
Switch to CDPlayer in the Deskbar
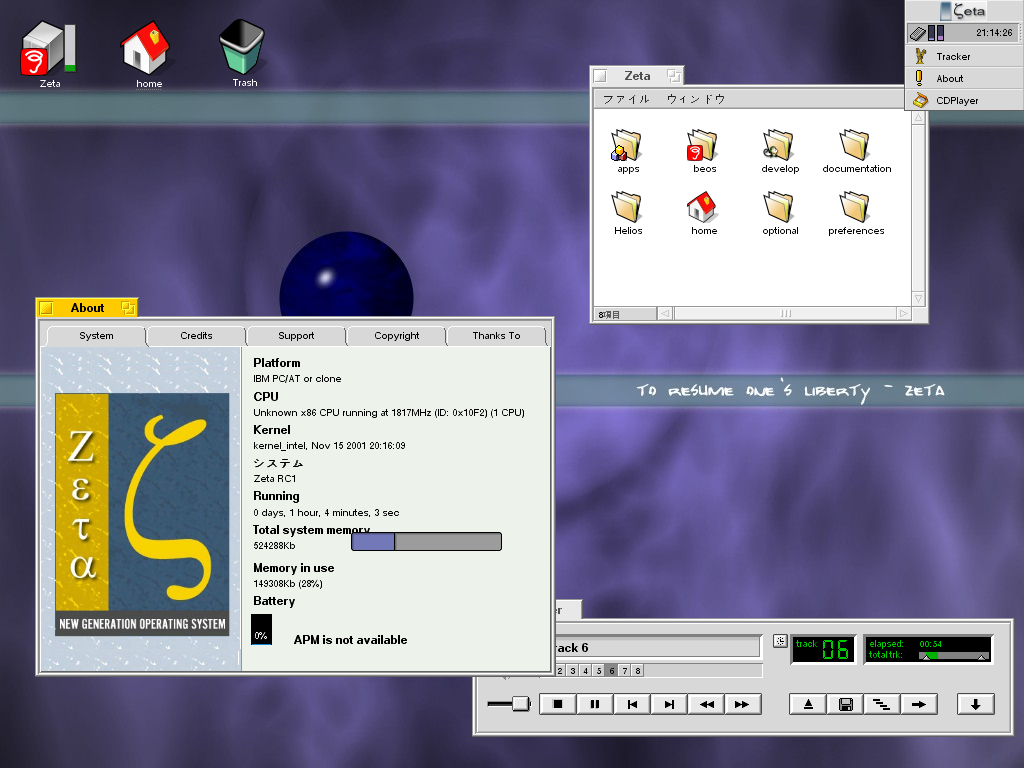pos(964,100)
